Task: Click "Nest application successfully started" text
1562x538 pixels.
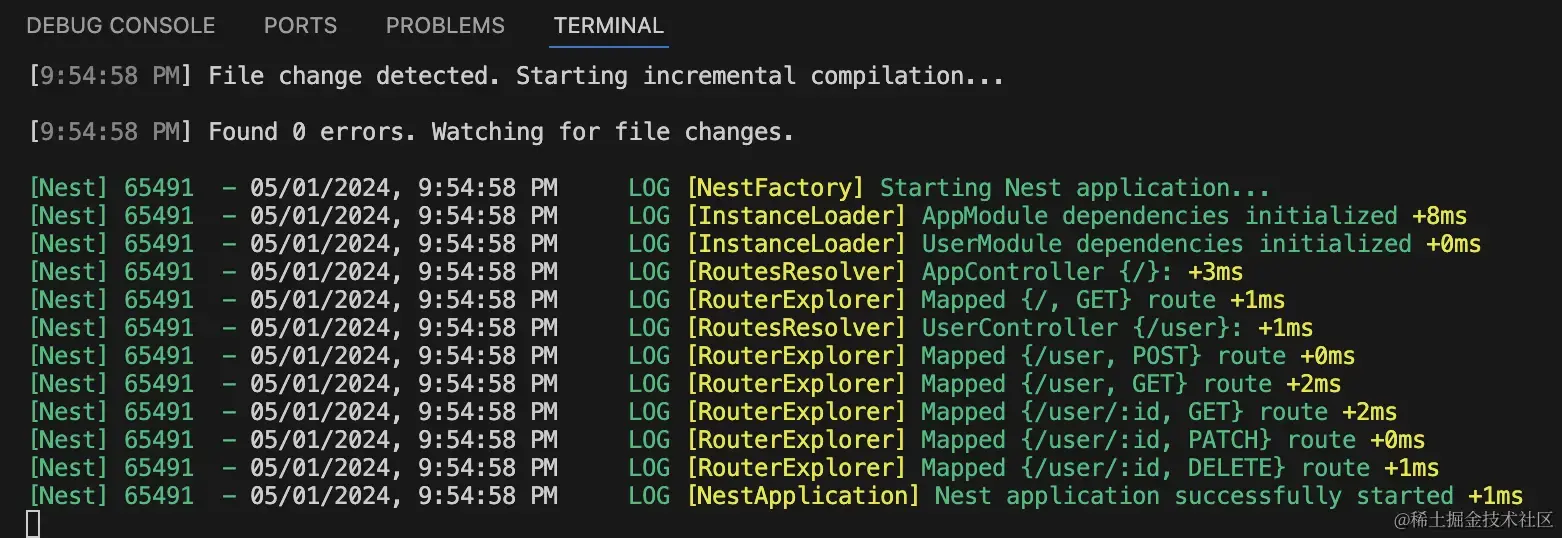Action: tap(1194, 496)
